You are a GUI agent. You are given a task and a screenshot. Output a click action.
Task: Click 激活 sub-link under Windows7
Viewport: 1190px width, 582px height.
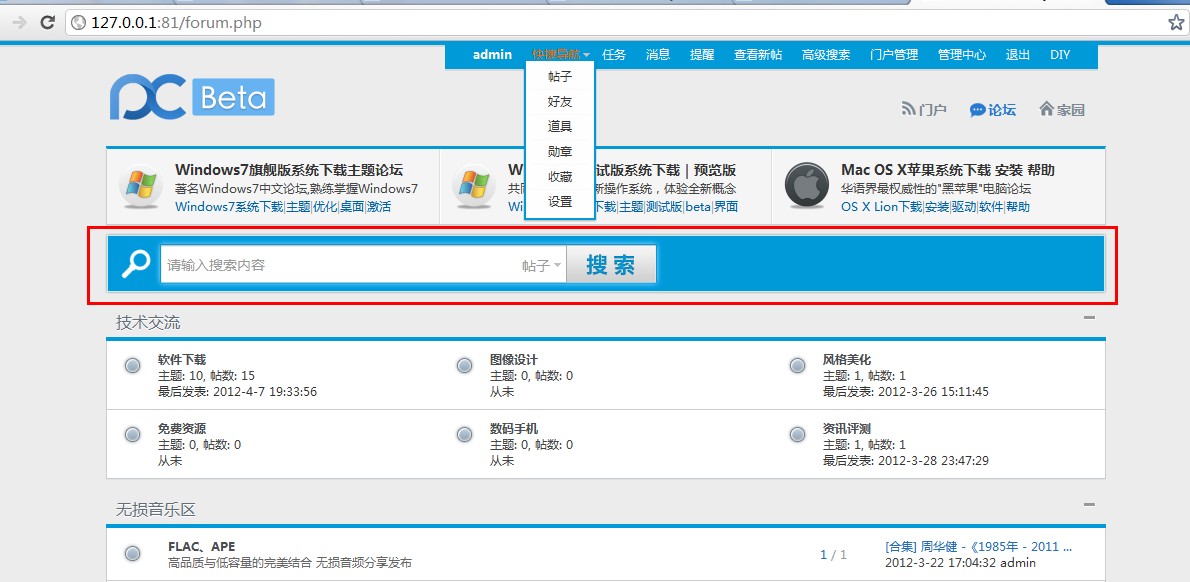(379, 206)
